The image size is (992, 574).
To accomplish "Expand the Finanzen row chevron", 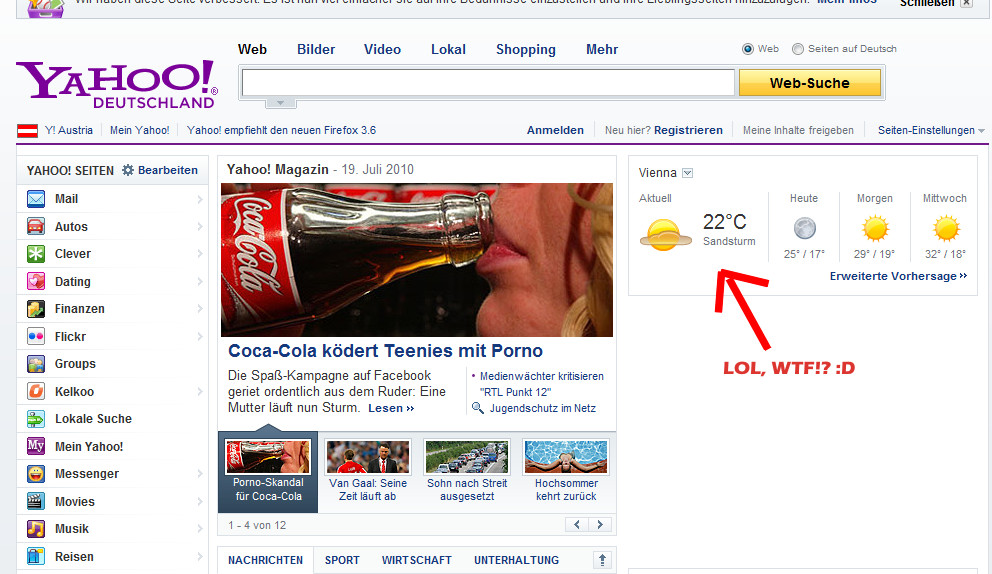I will [x=199, y=309].
